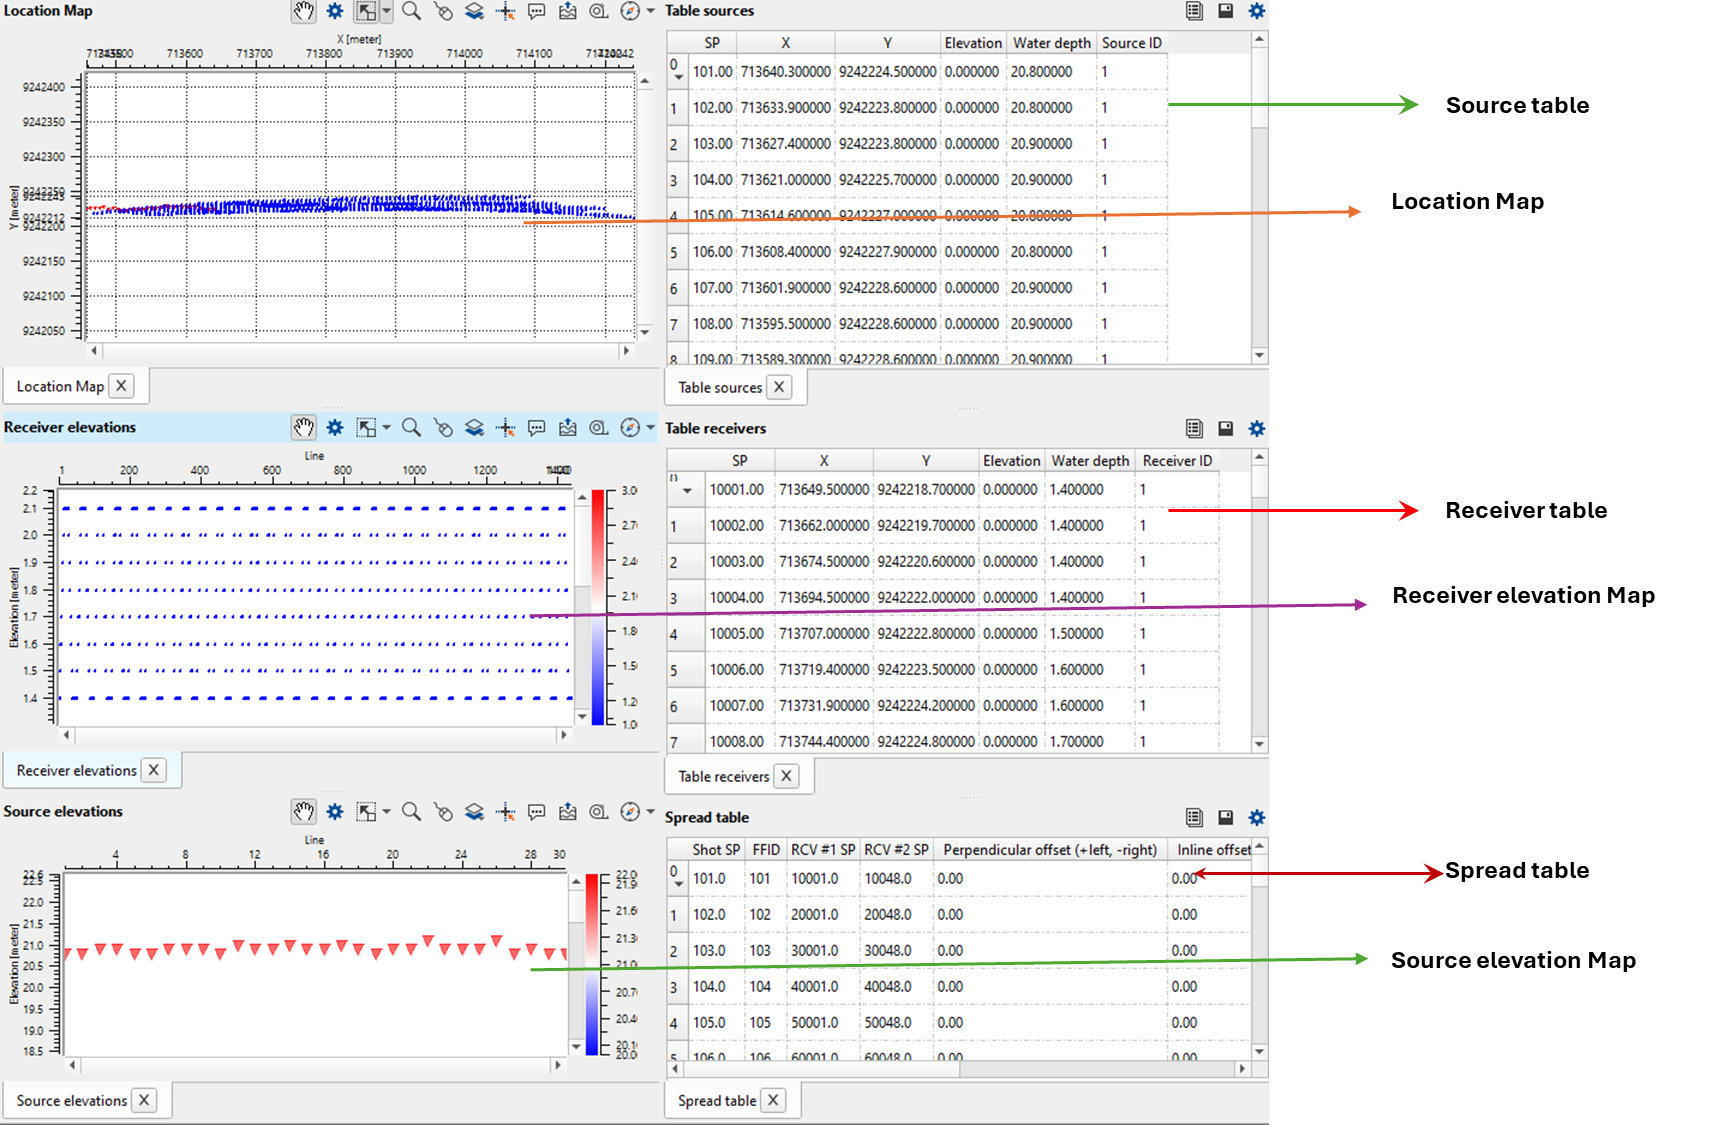Select the crosshair cursor-tracking tool for Source elevations
1713x1125 pixels.
point(505,812)
